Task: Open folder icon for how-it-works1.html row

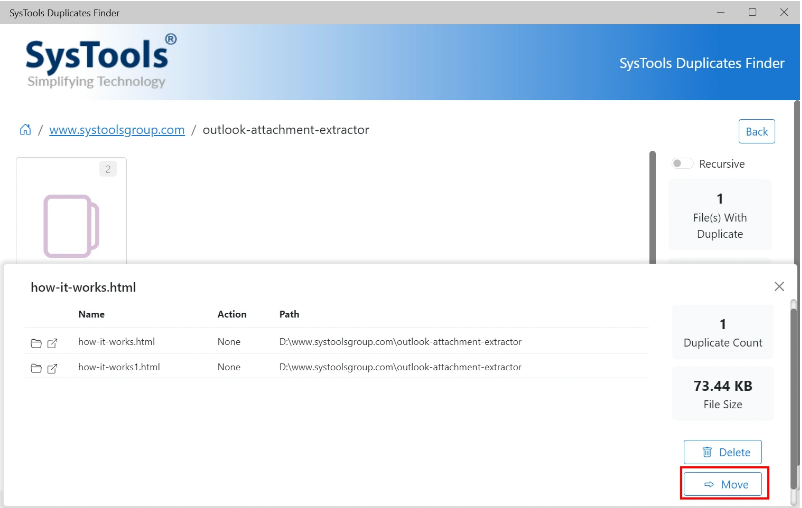Action: [36, 368]
